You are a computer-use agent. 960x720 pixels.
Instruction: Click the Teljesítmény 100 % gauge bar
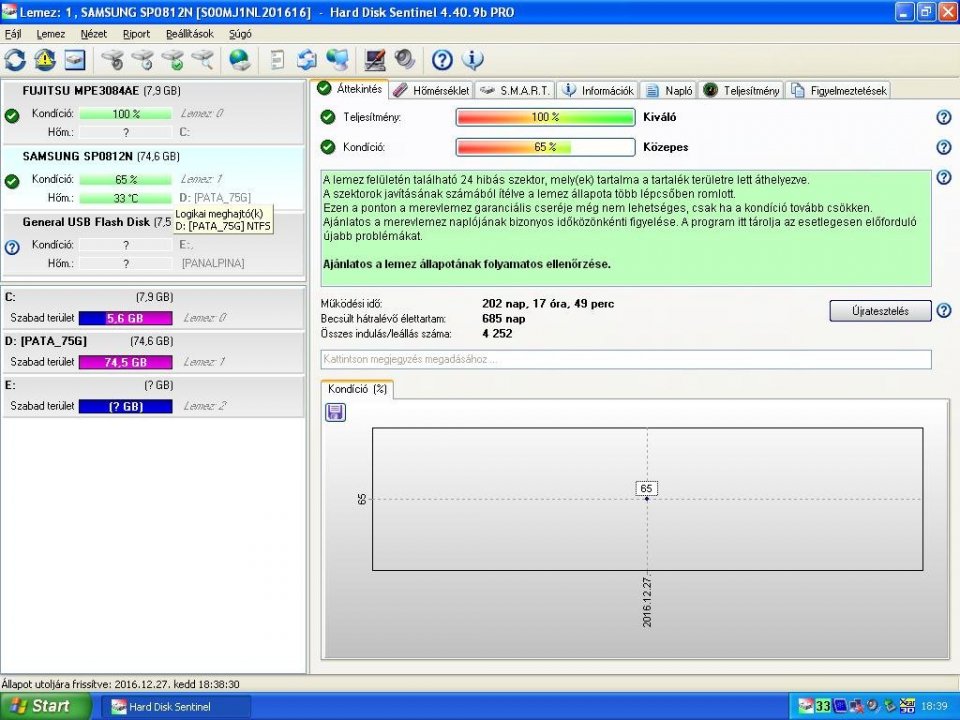point(545,117)
